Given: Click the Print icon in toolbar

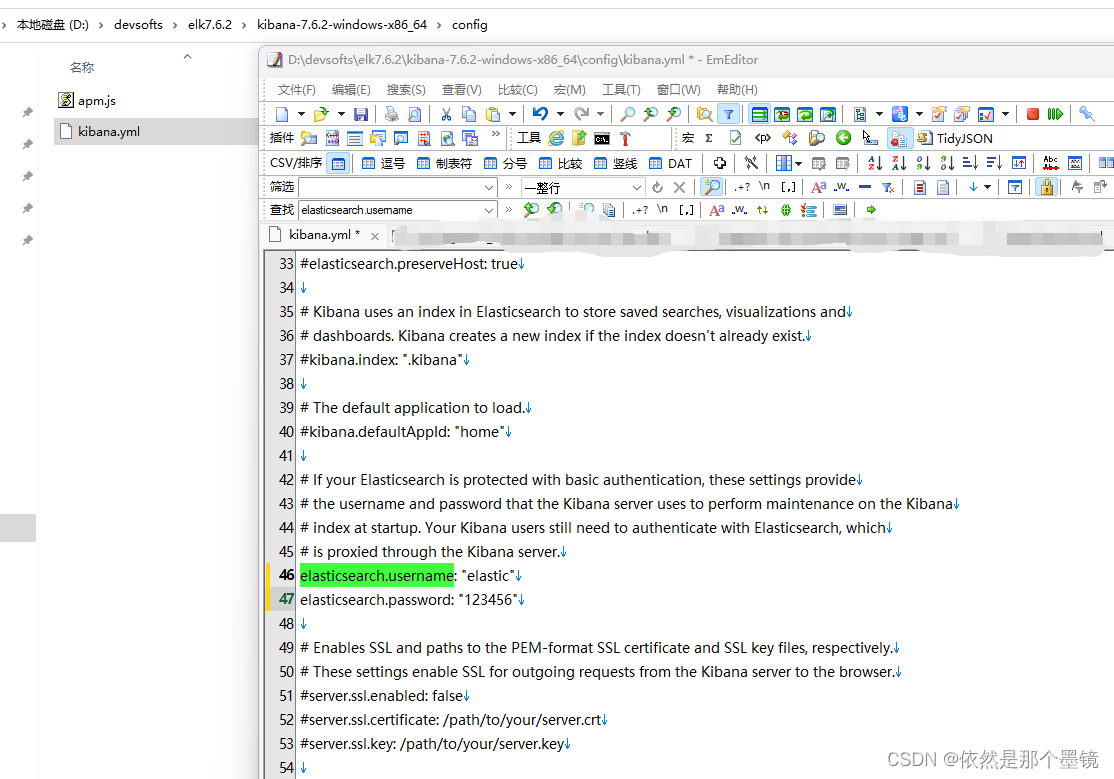Looking at the screenshot, I should (391, 114).
